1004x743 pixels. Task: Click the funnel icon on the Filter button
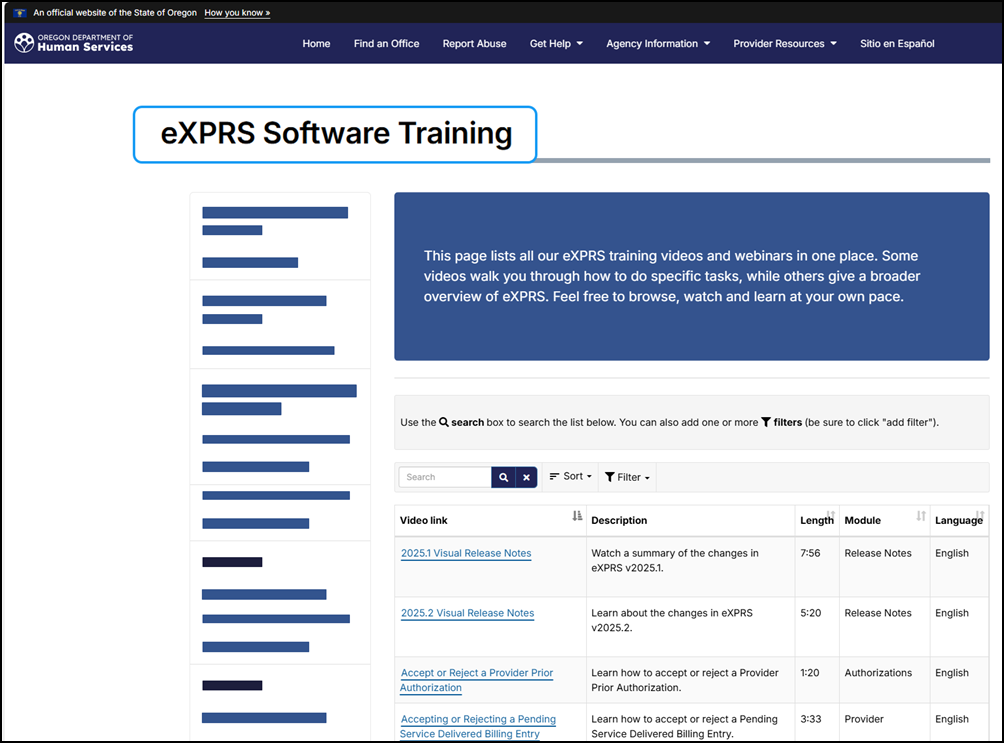point(612,477)
